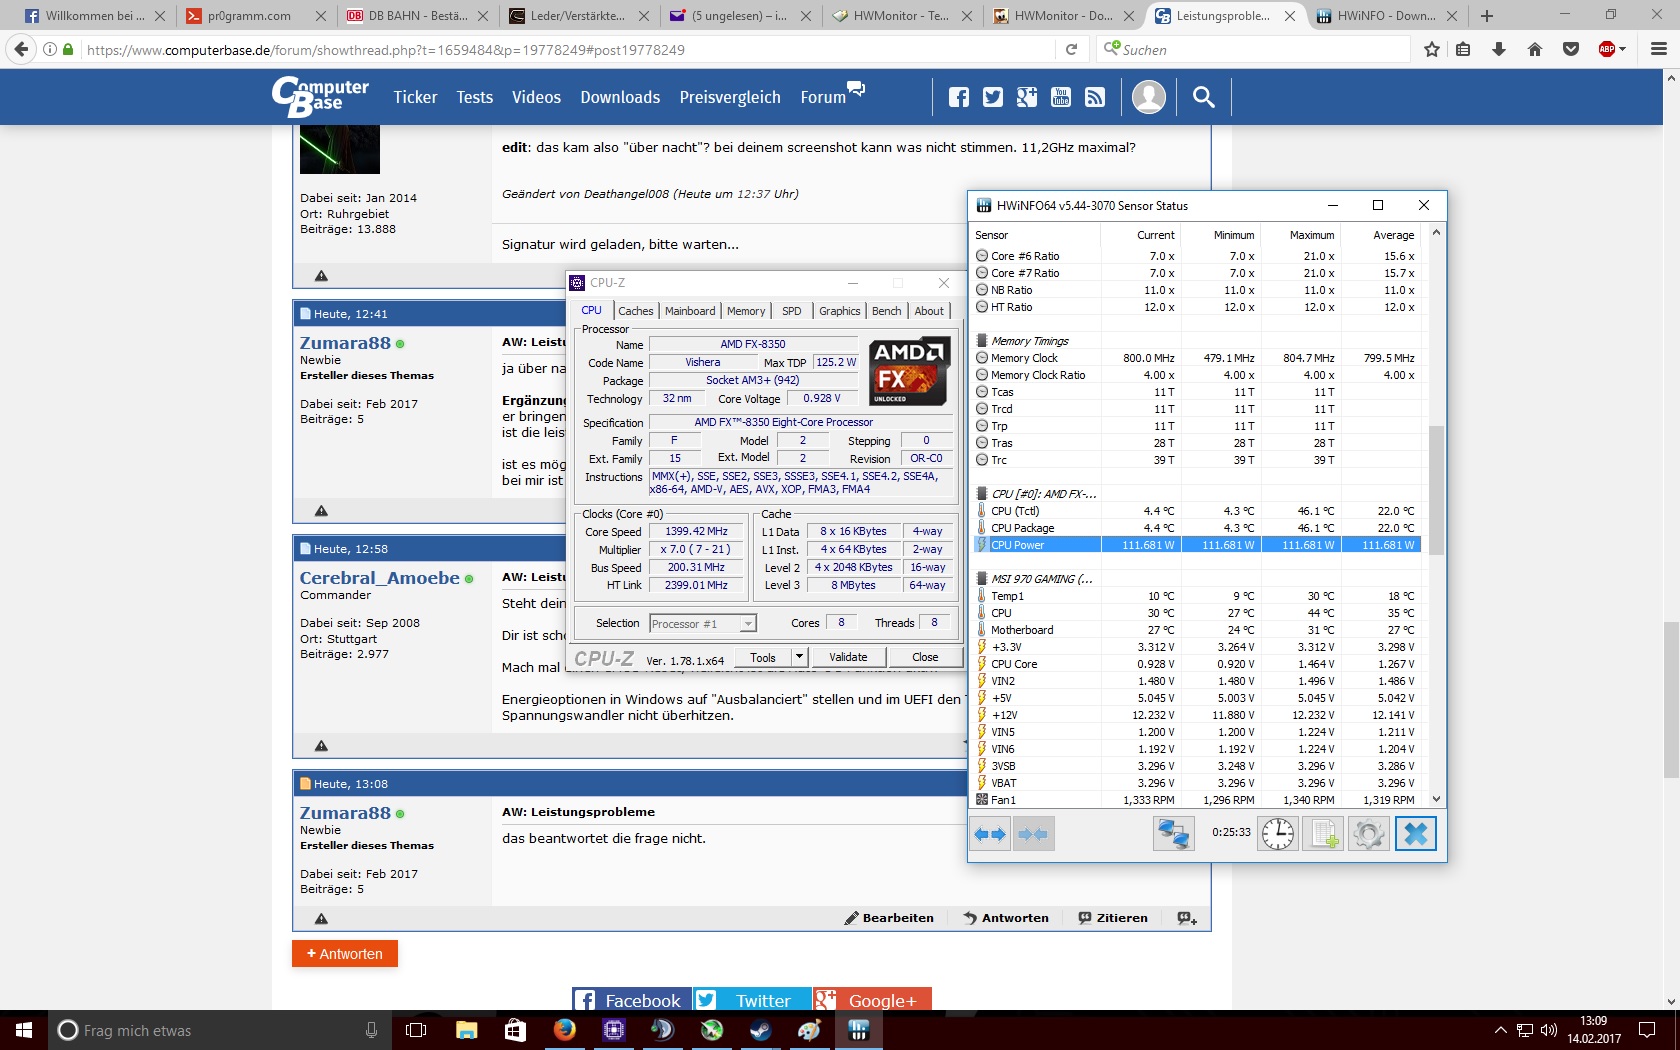Click the multi-quote icon on last post
This screenshot has height=1050, width=1680.
tap(1187, 918)
